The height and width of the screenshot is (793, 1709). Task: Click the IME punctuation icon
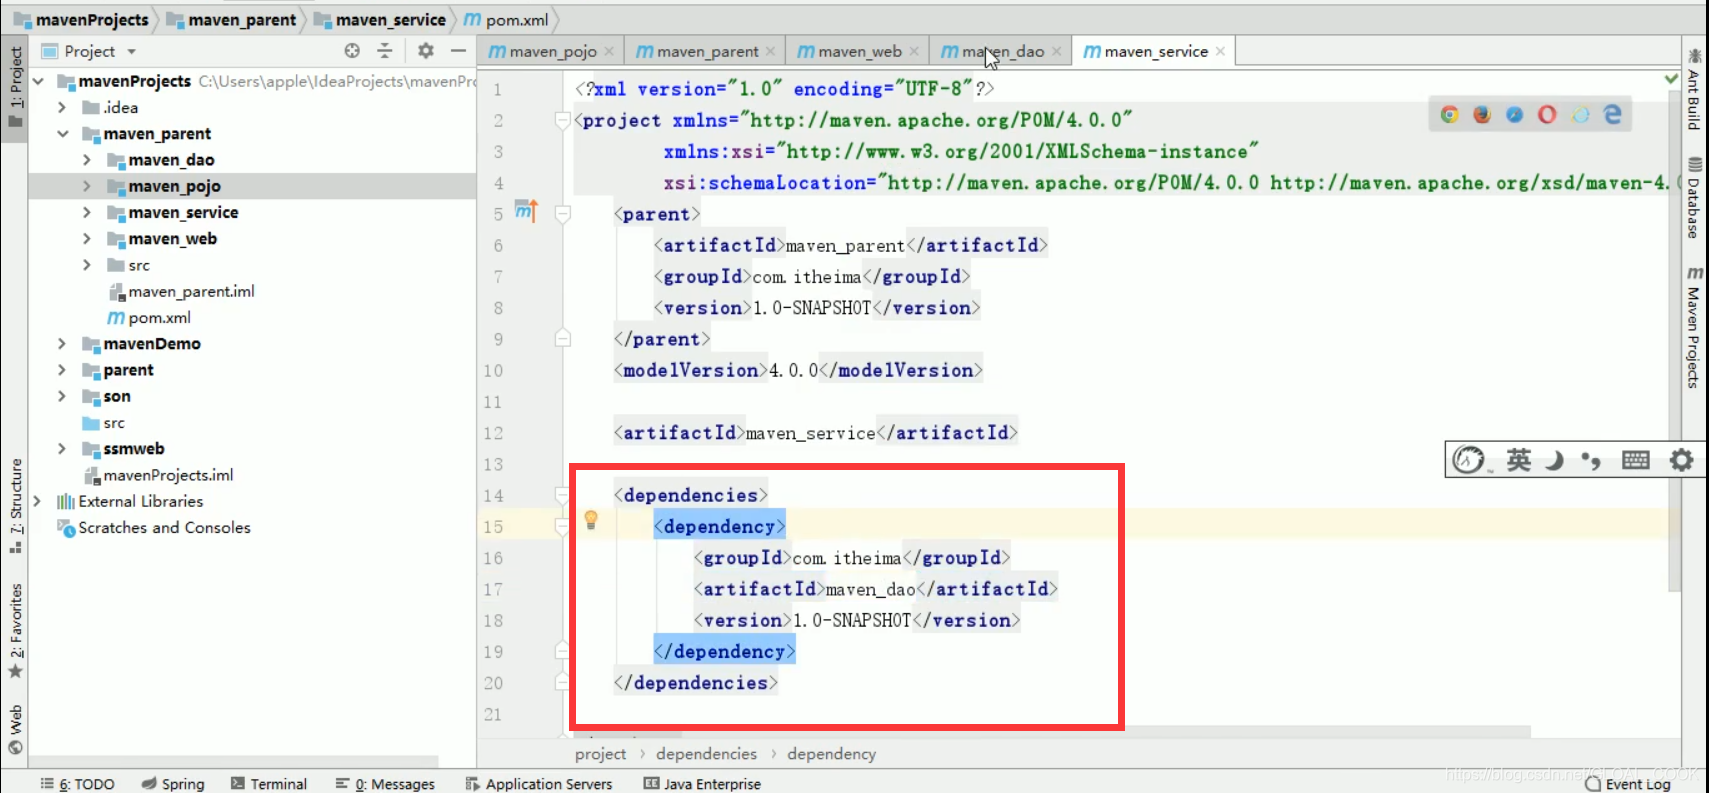1591,460
